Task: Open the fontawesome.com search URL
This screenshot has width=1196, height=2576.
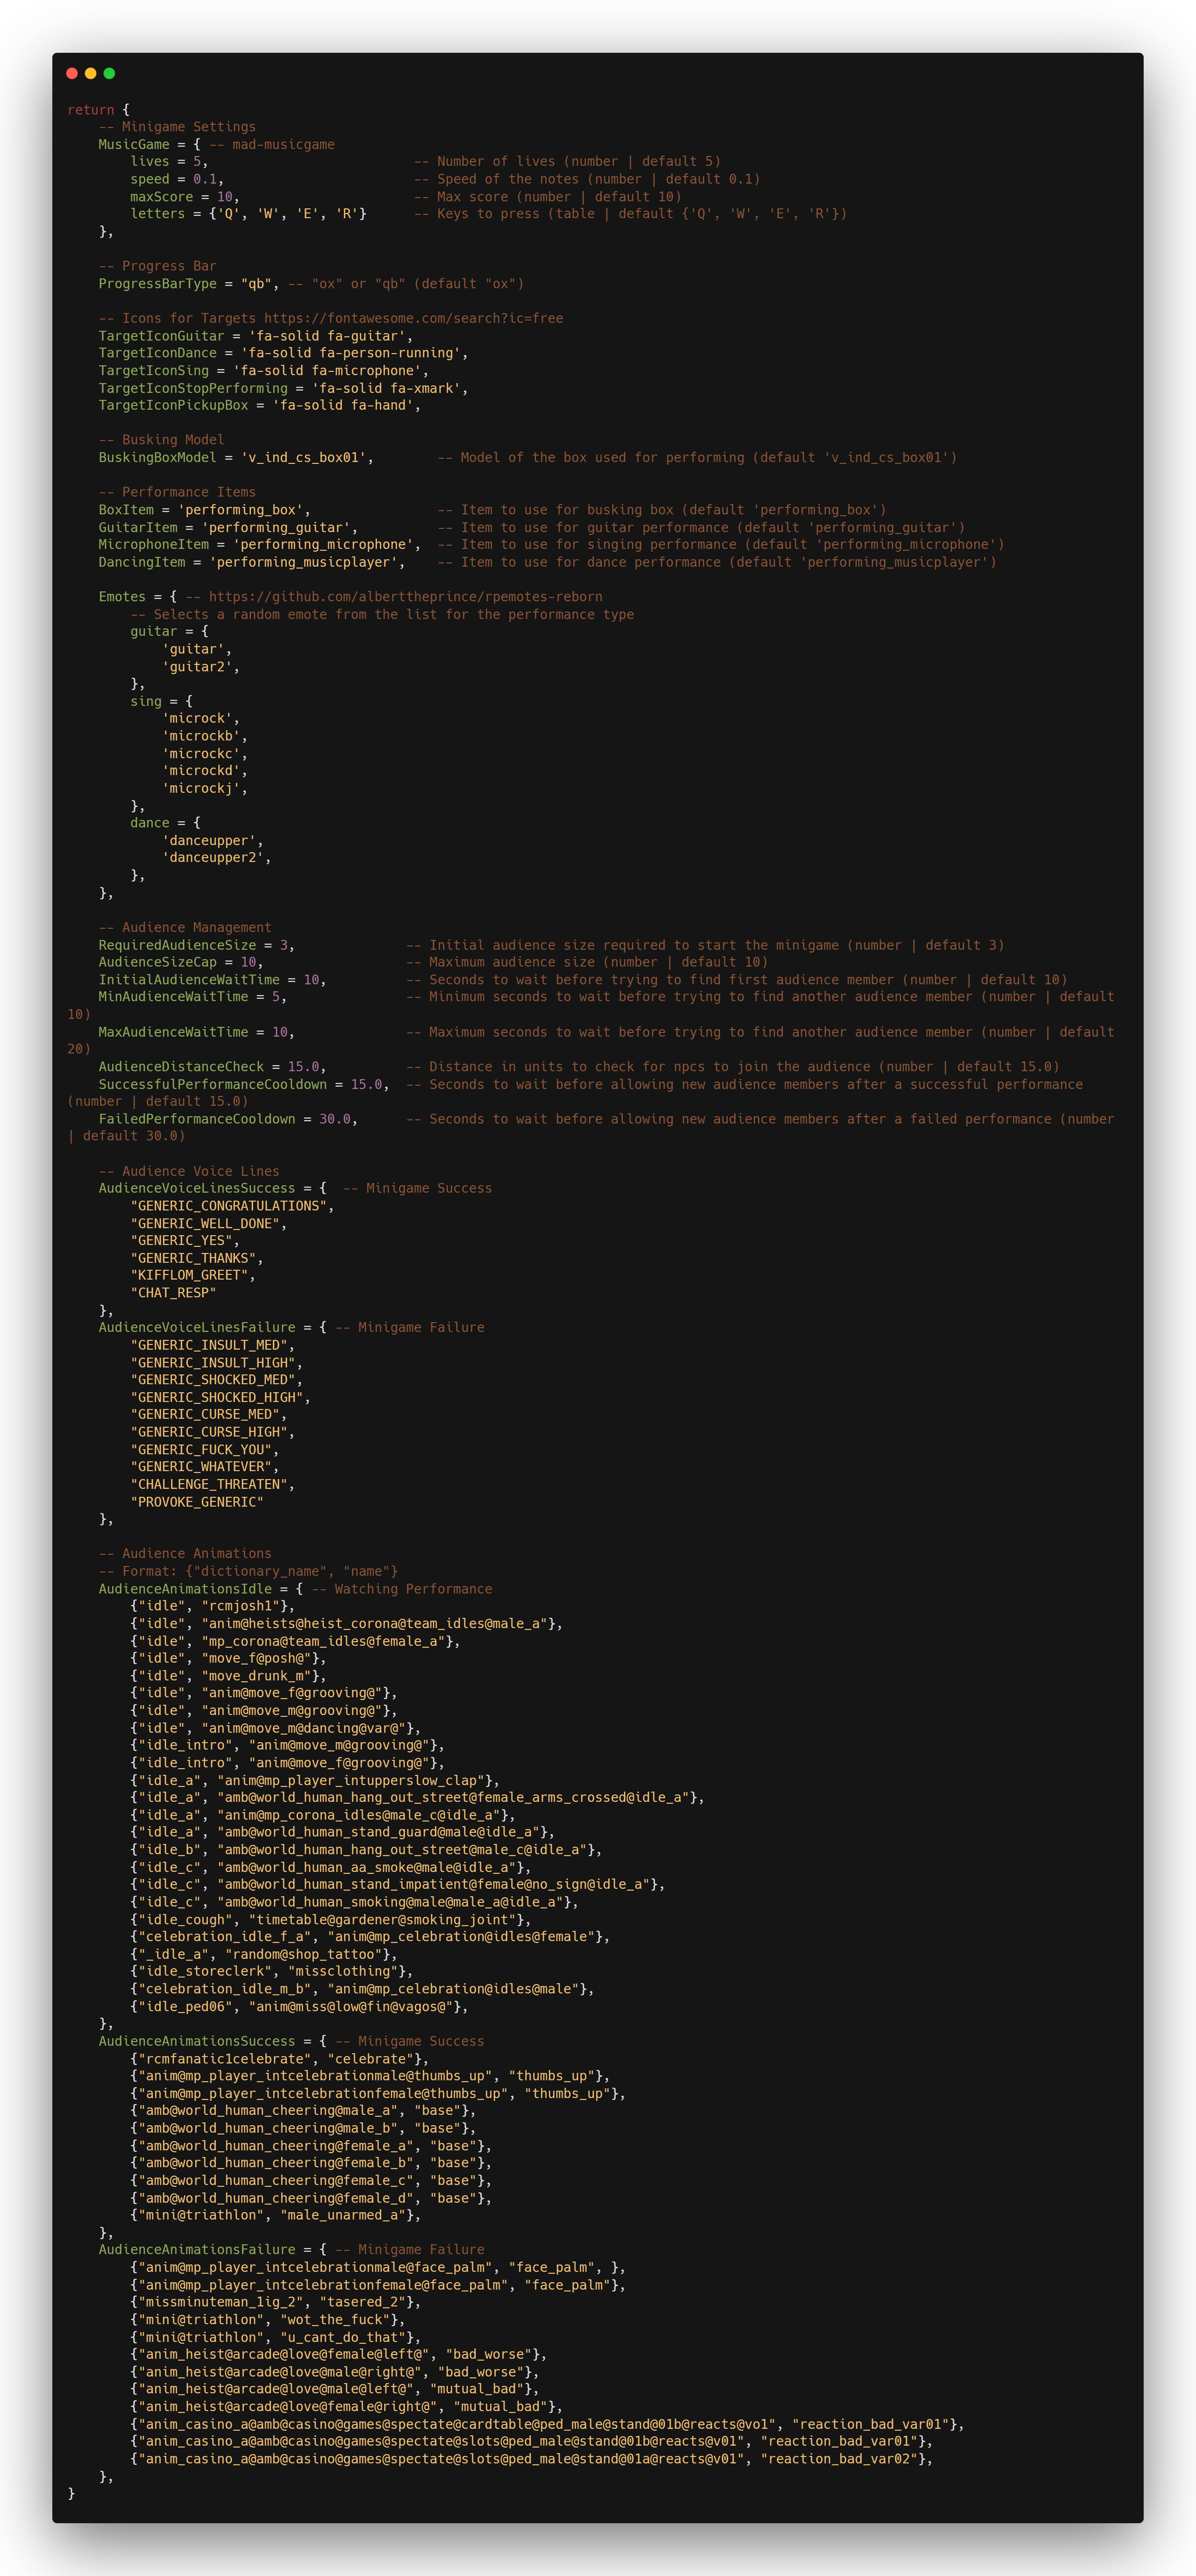Action: pos(413,318)
